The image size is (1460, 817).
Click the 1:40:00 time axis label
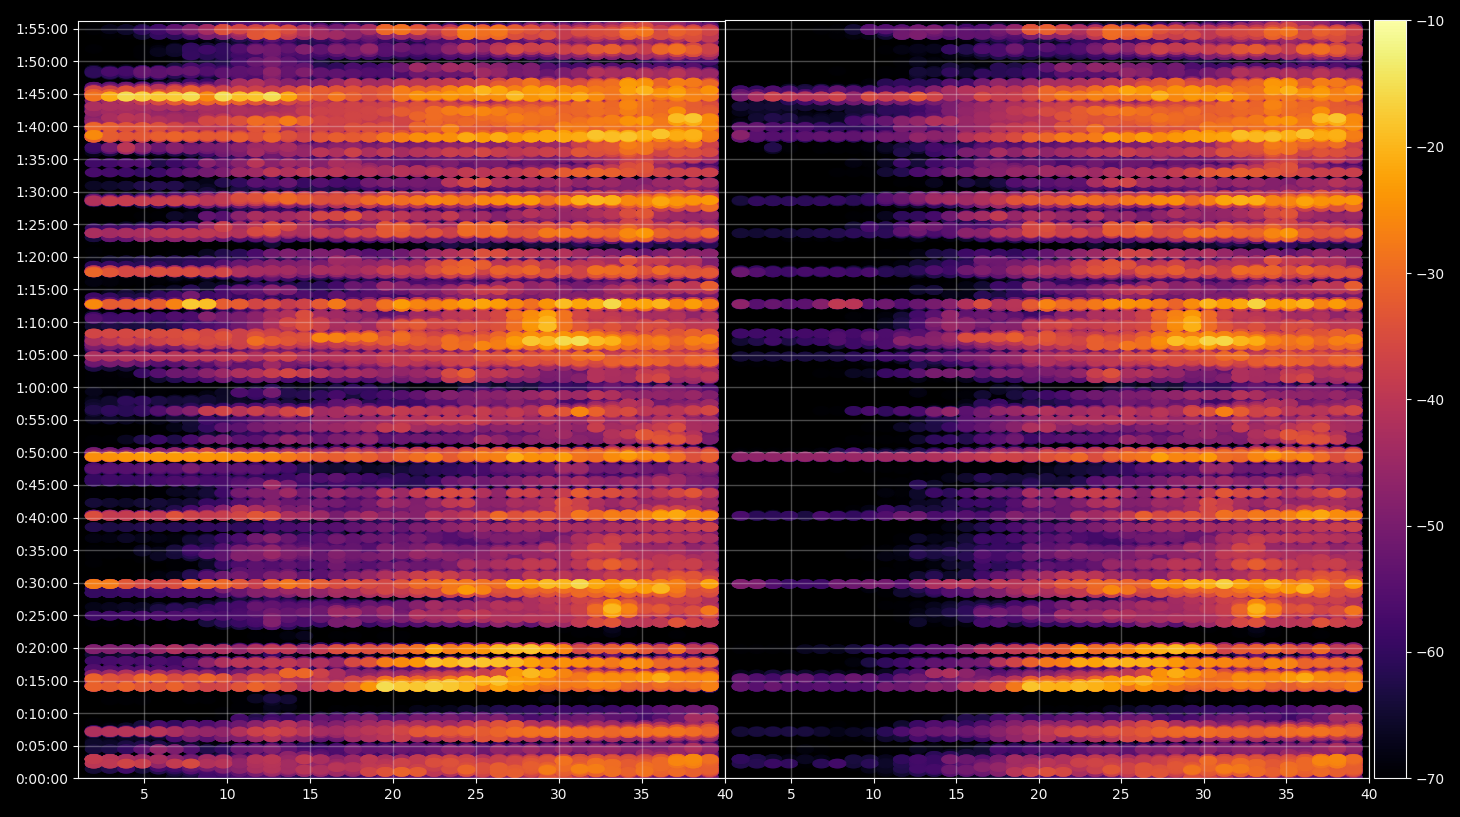tap(42, 127)
